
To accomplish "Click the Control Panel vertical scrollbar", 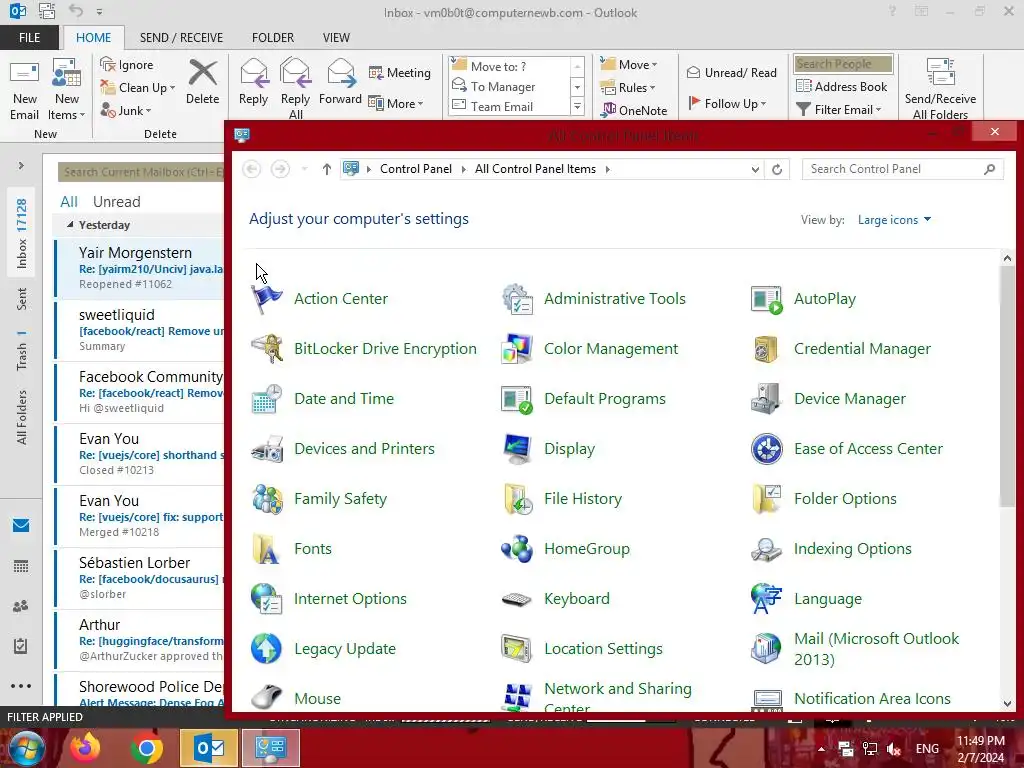I will (1007, 385).
